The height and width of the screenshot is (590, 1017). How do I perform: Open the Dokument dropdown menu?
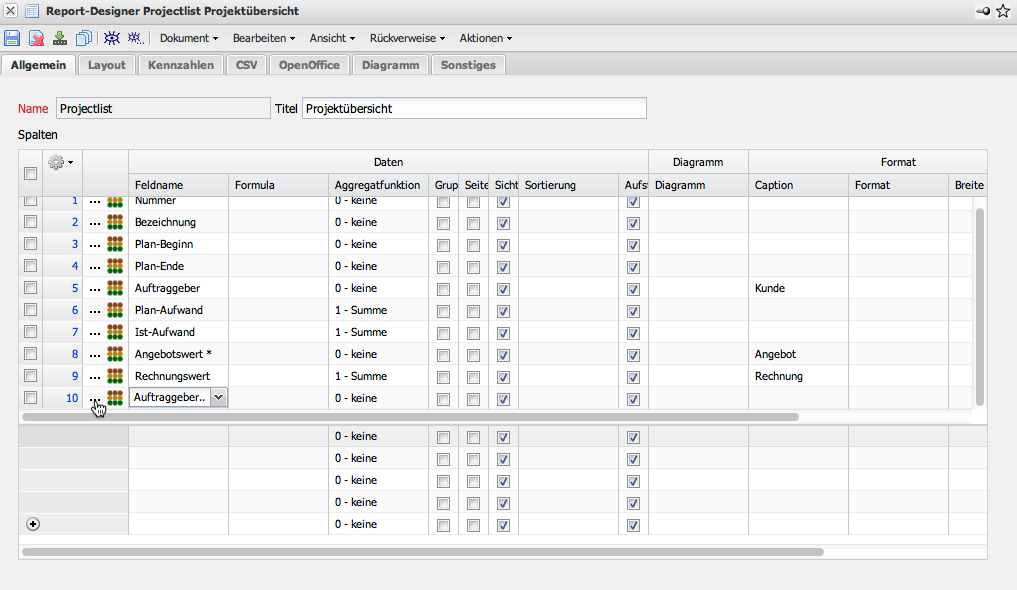[x=189, y=38]
